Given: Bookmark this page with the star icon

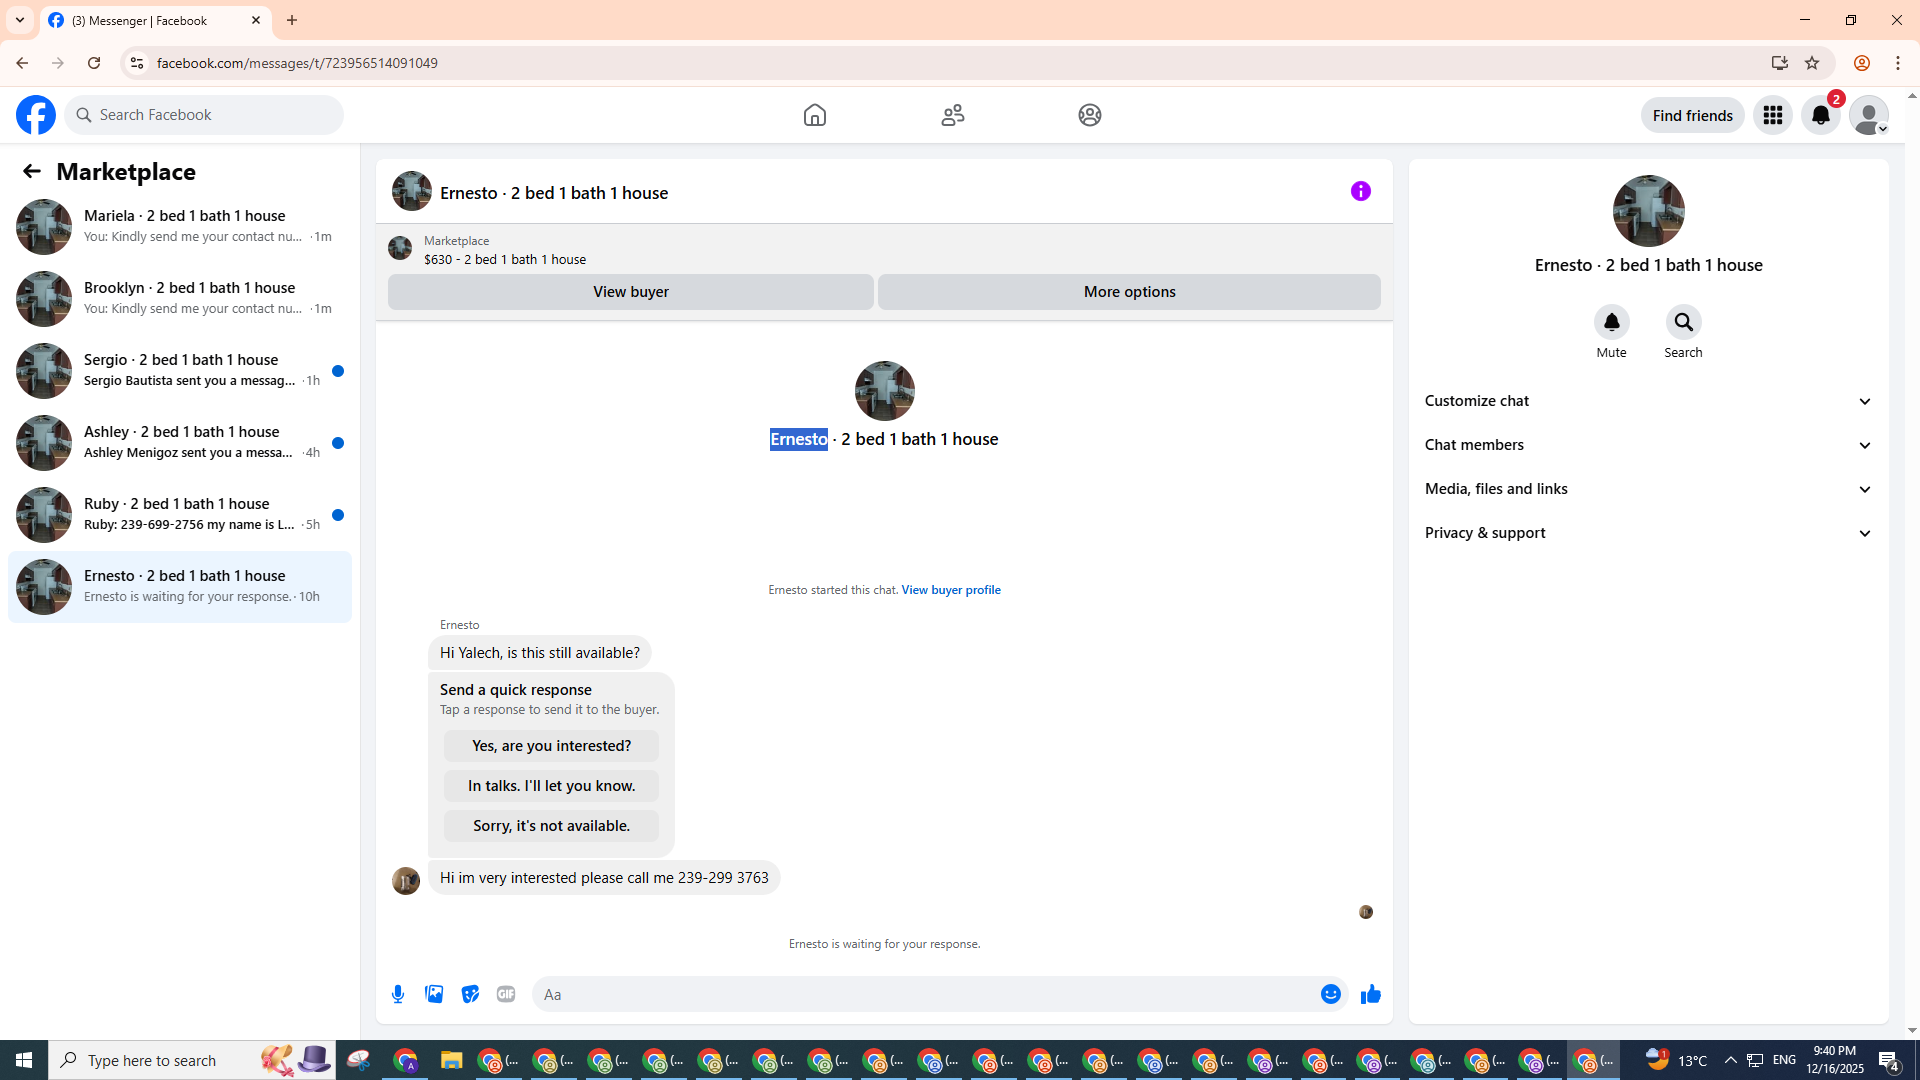Looking at the screenshot, I should pos(1812,63).
